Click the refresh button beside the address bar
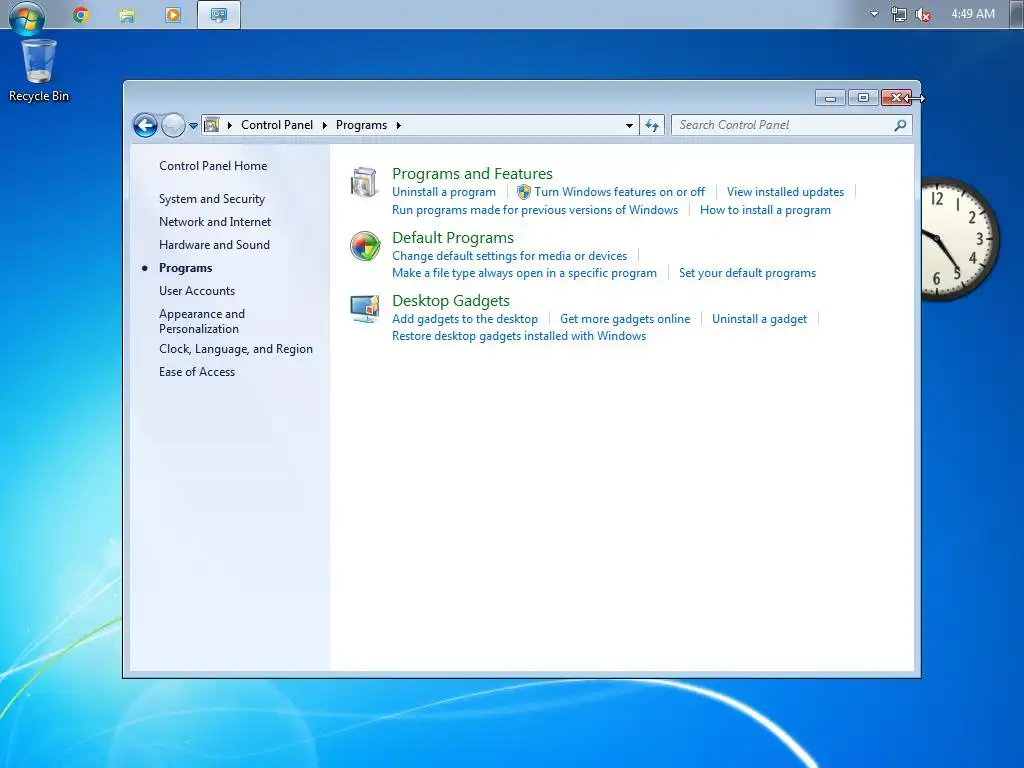This screenshot has width=1024, height=768. pos(652,125)
